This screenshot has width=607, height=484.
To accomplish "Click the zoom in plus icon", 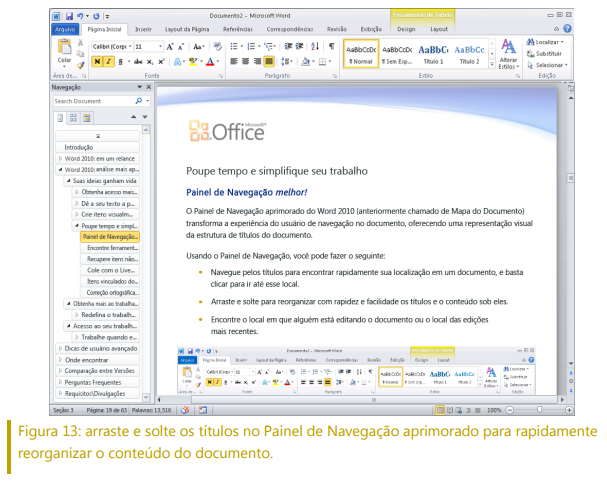I will click(568, 410).
